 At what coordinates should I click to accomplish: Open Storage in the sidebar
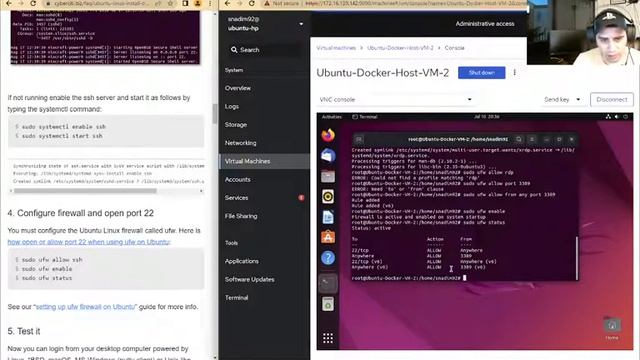click(236, 125)
